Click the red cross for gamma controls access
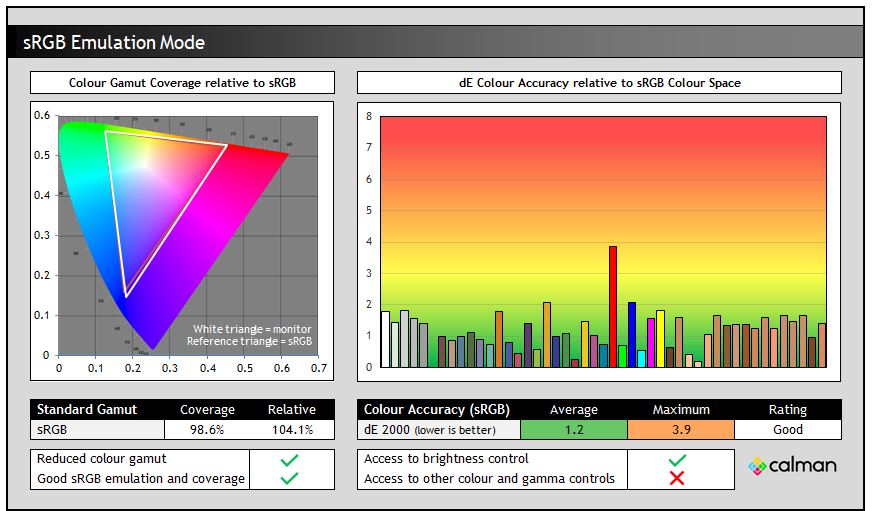 pyautogui.click(x=677, y=478)
